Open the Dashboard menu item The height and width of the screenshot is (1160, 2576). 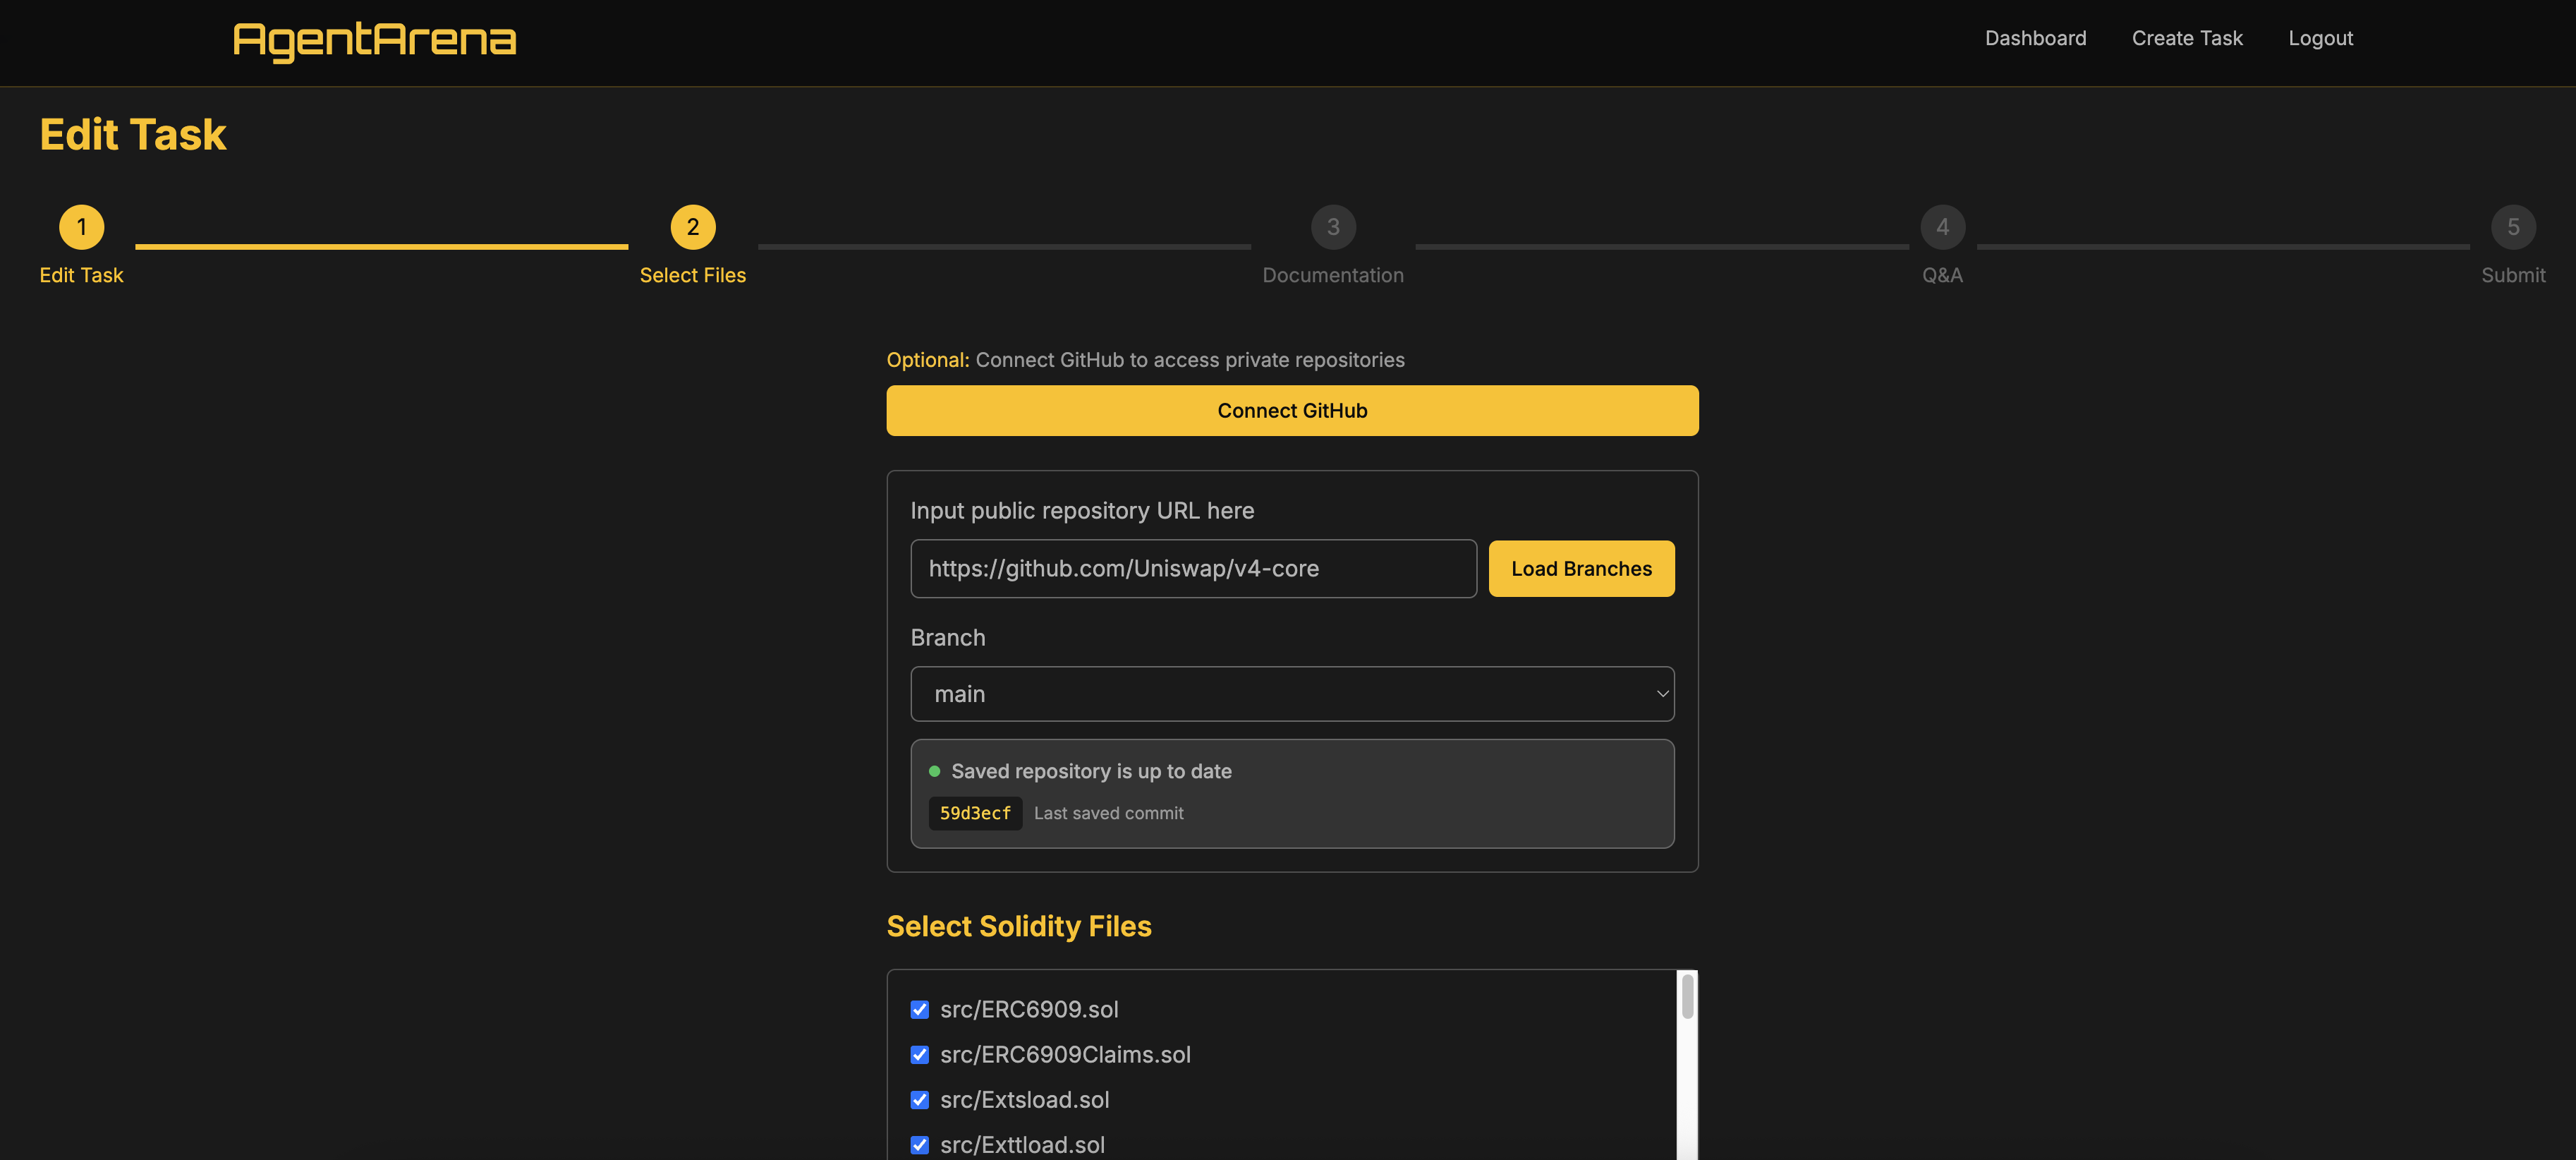[x=2035, y=38]
